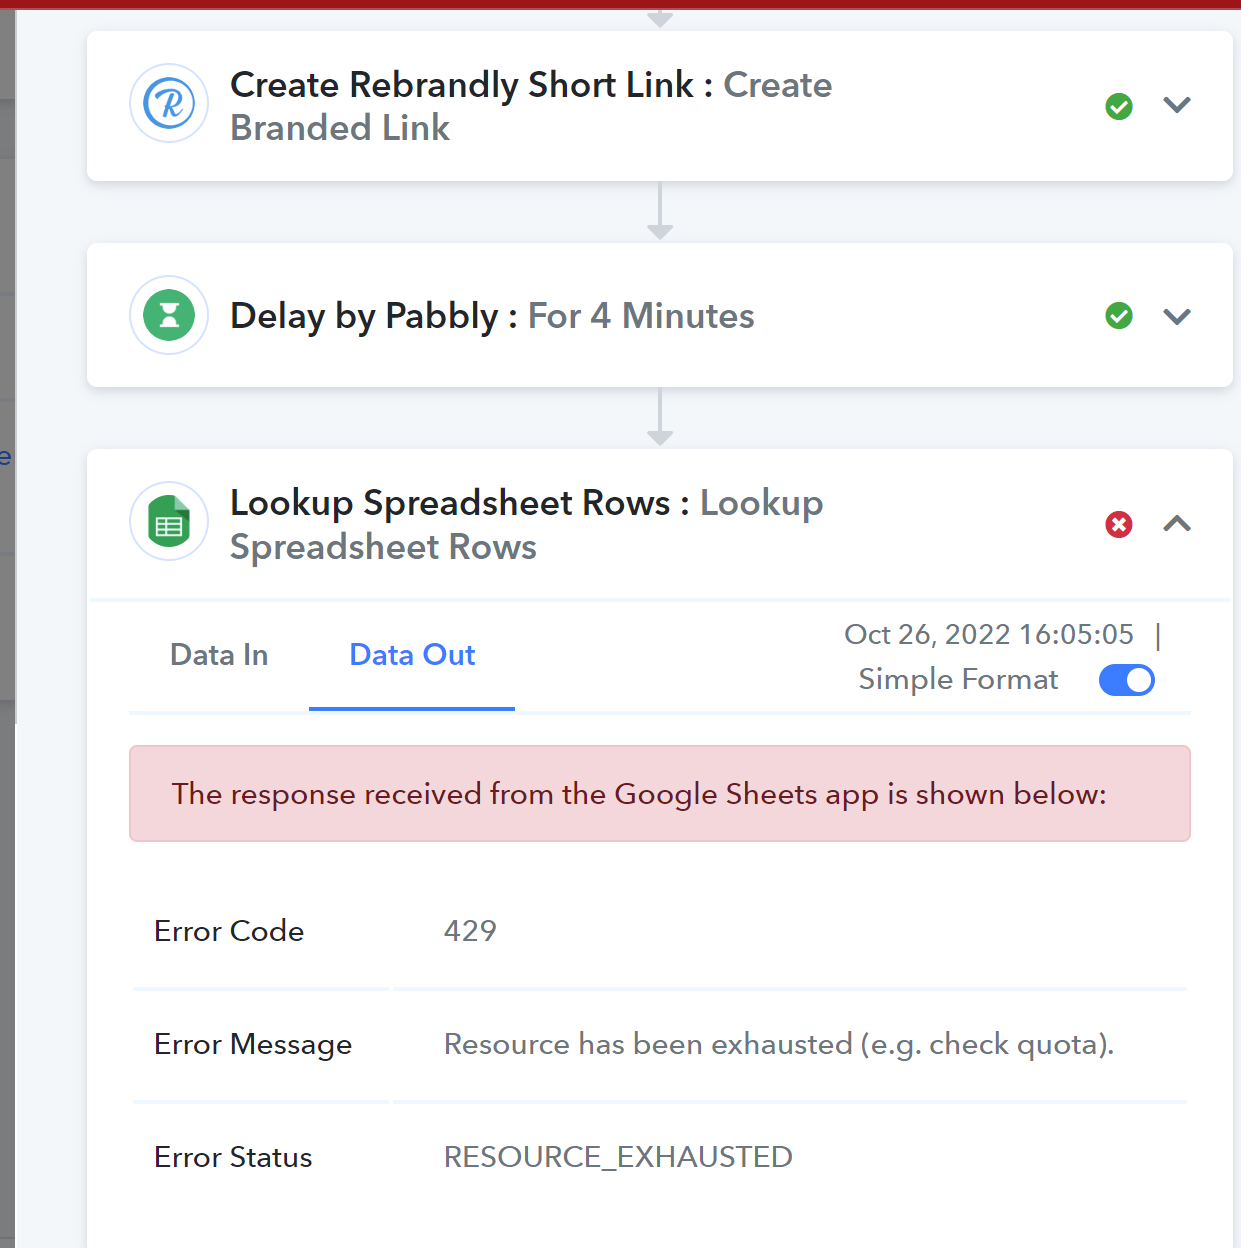Click the Resource has been exhausted message
This screenshot has width=1241, height=1248.
(x=779, y=1044)
